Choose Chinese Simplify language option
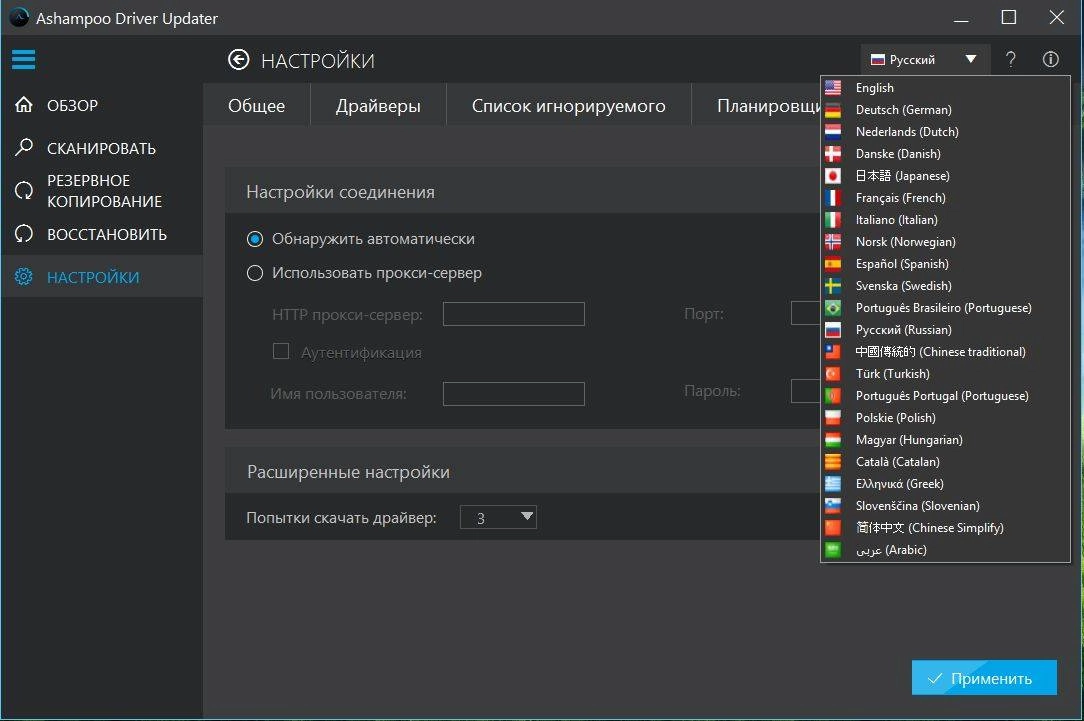The height and width of the screenshot is (721, 1084). coord(945,528)
